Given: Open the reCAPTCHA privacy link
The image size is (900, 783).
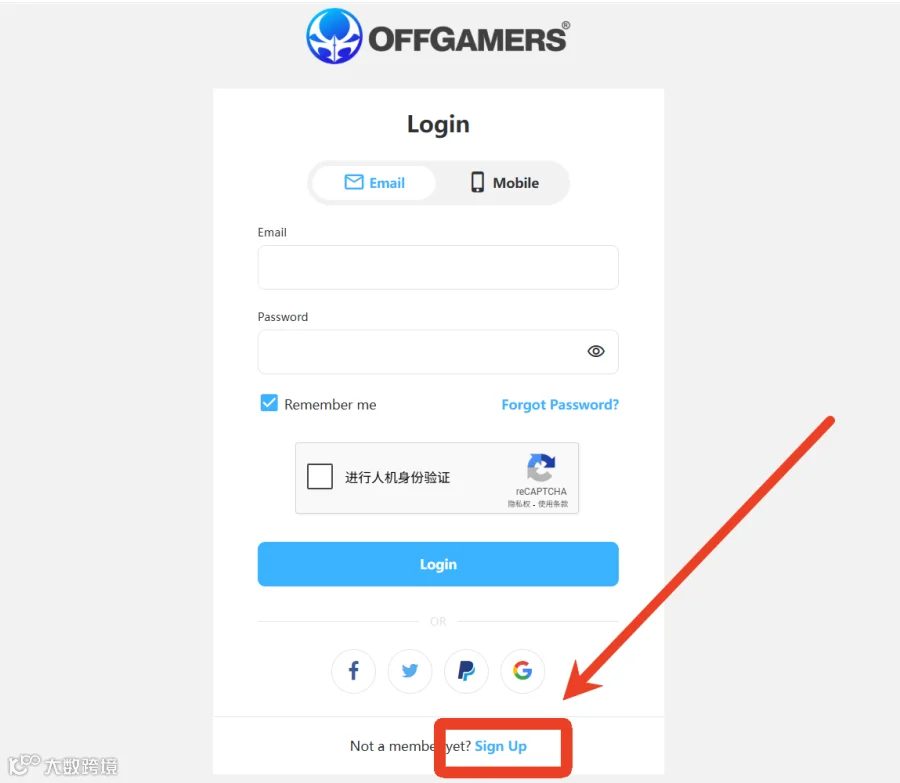Looking at the screenshot, I should click(518, 504).
